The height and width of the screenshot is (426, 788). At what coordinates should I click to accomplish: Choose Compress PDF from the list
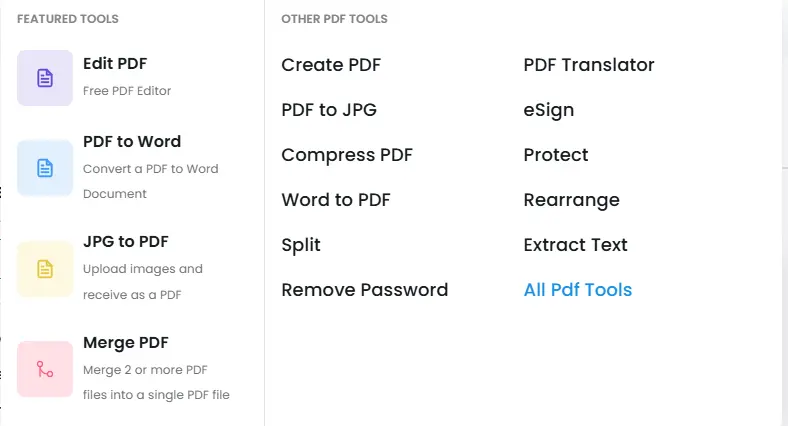347,155
